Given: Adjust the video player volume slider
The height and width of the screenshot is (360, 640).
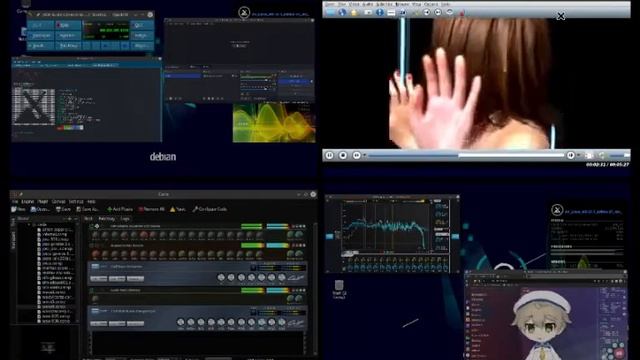Looking at the screenshot, I should pyautogui.click(x=620, y=155).
